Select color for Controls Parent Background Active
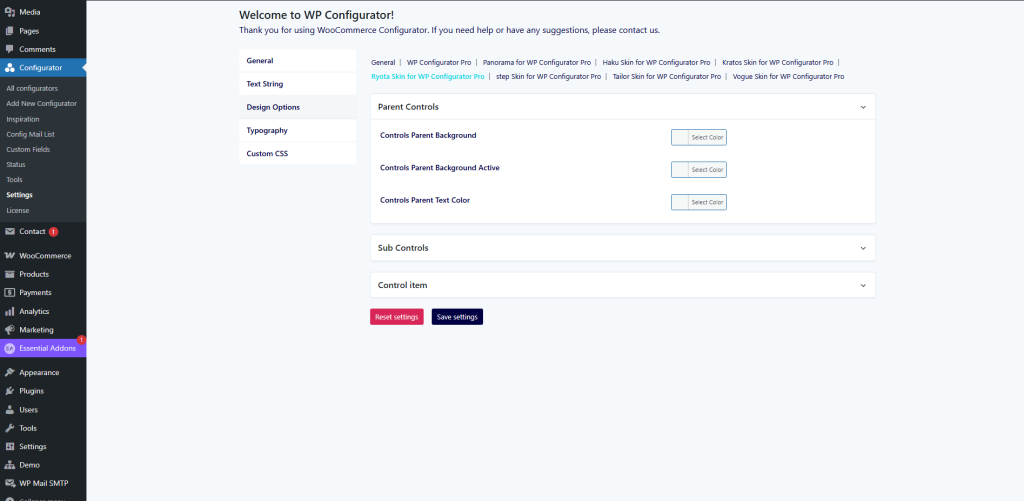The image size is (1024, 501). 699,170
